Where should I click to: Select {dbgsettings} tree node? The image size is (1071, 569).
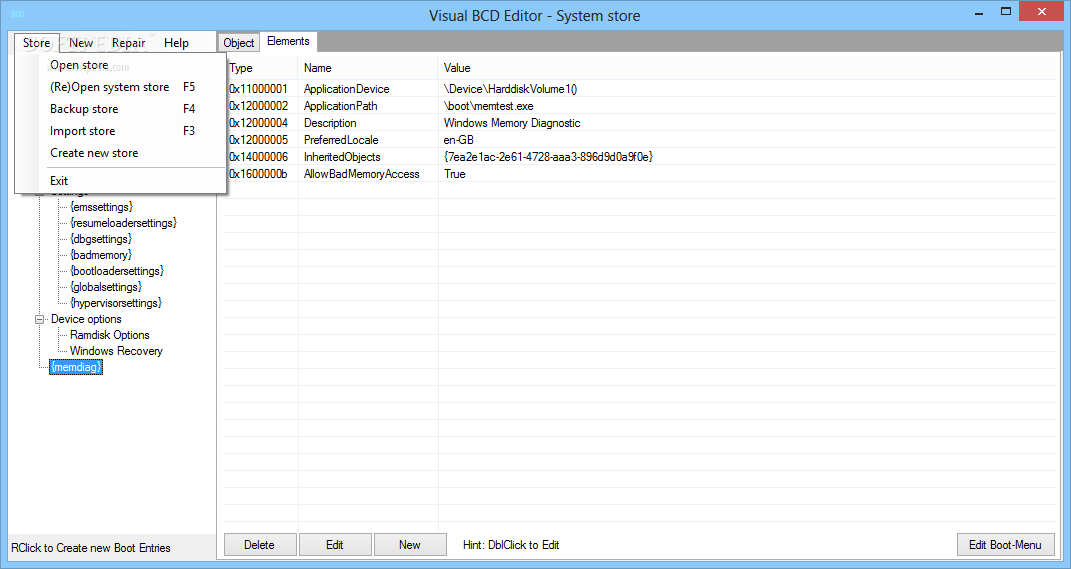[101, 239]
